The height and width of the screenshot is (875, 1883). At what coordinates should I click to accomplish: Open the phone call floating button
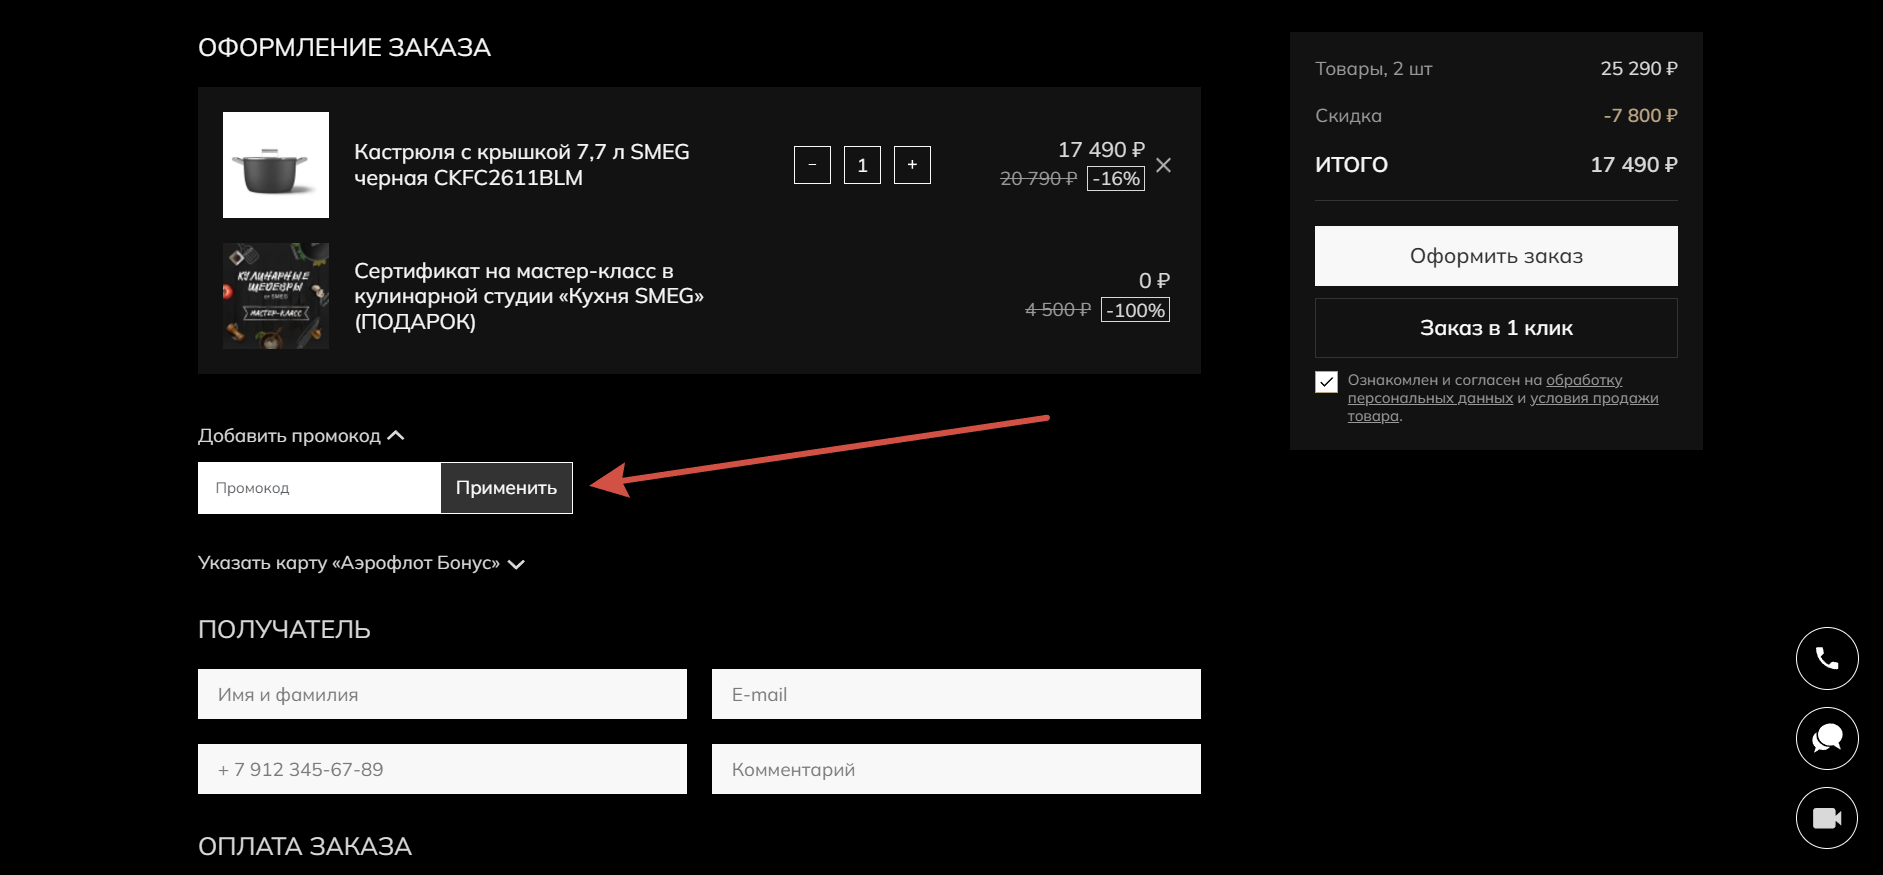click(1827, 658)
